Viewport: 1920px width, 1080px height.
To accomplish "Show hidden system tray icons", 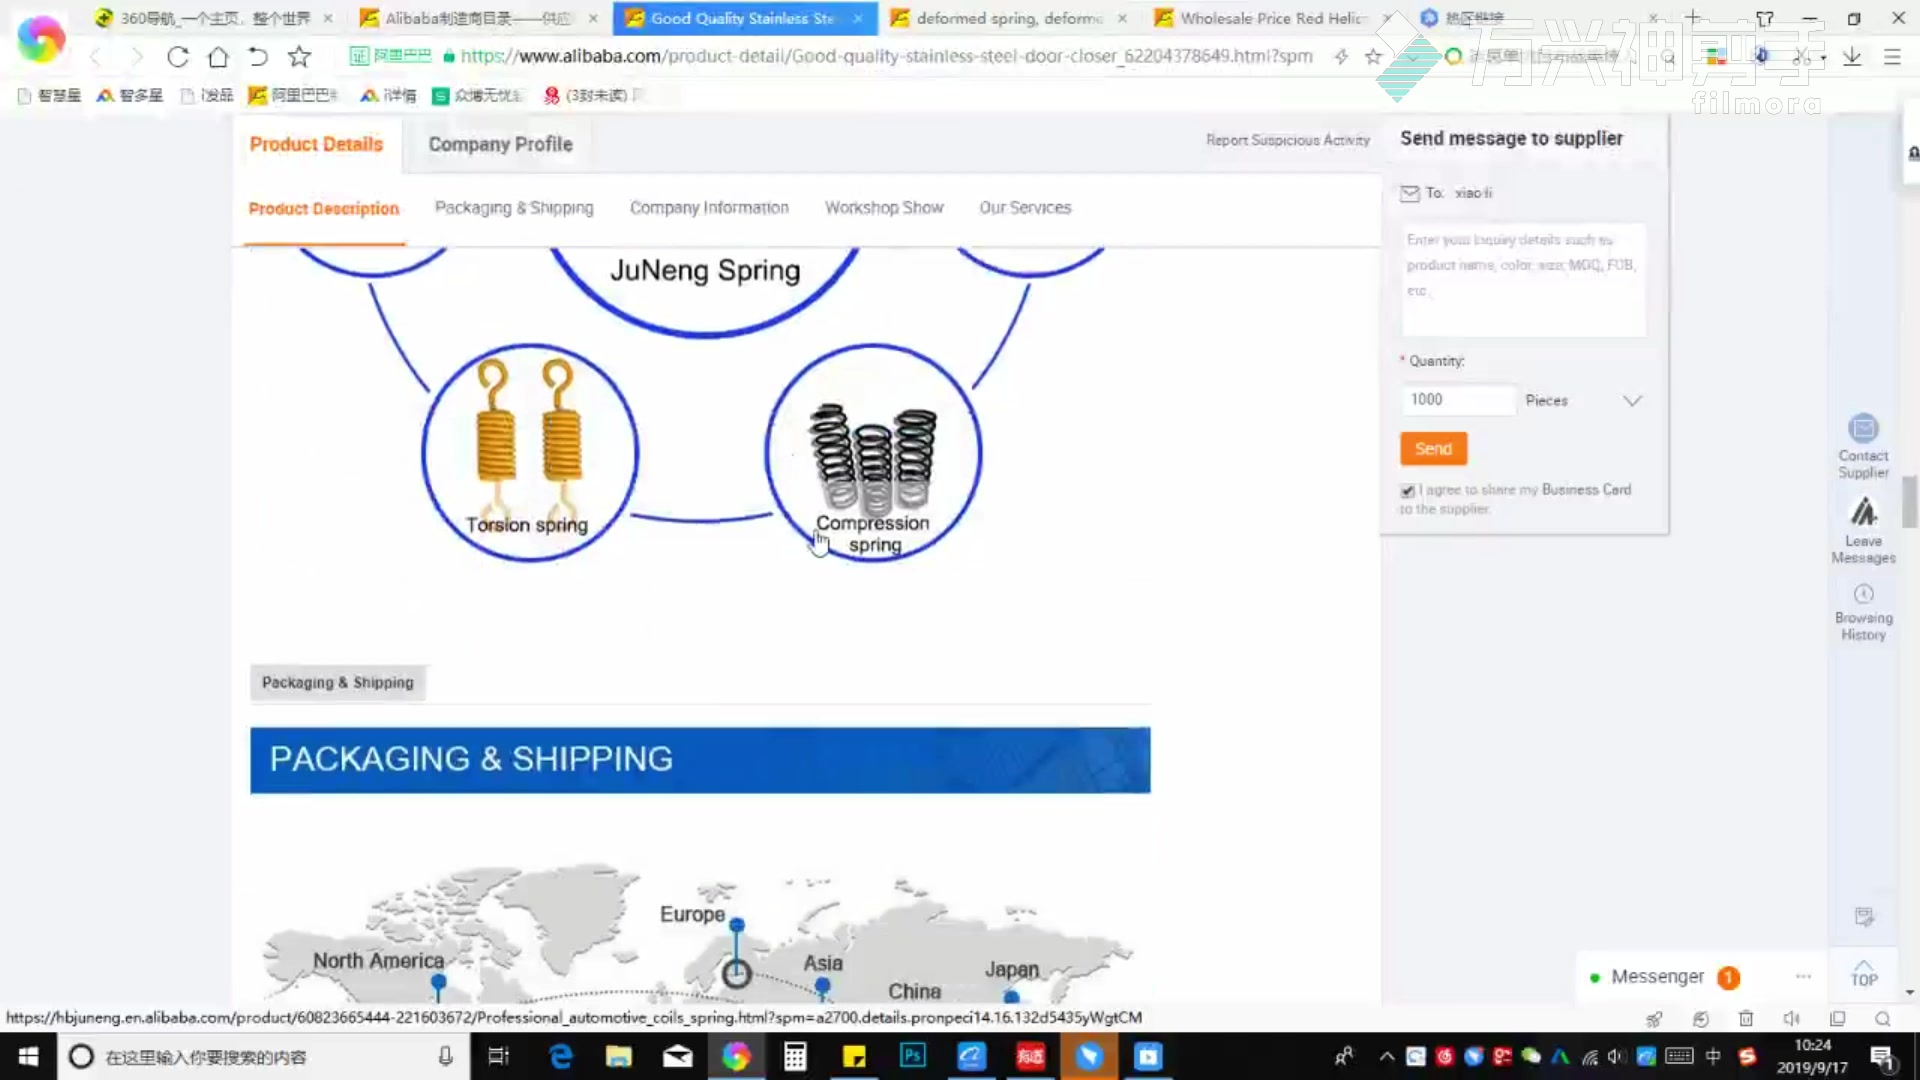I will pos(1387,1056).
